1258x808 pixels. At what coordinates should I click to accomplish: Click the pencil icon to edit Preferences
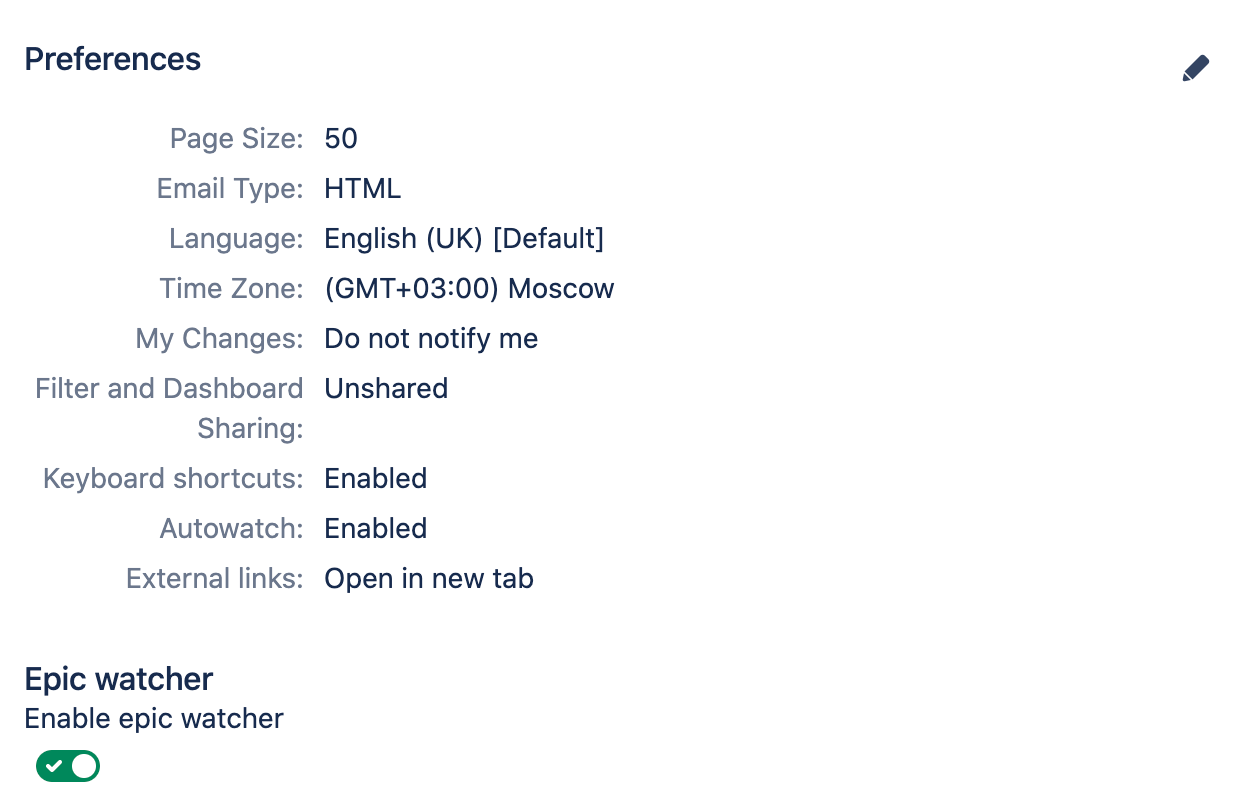pyautogui.click(x=1195, y=68)
